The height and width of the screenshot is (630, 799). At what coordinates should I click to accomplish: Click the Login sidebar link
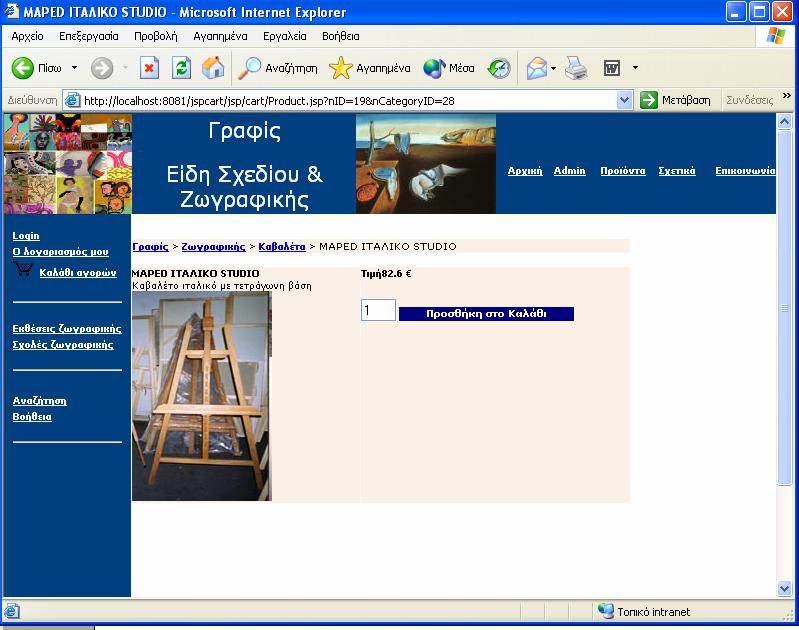26,235
